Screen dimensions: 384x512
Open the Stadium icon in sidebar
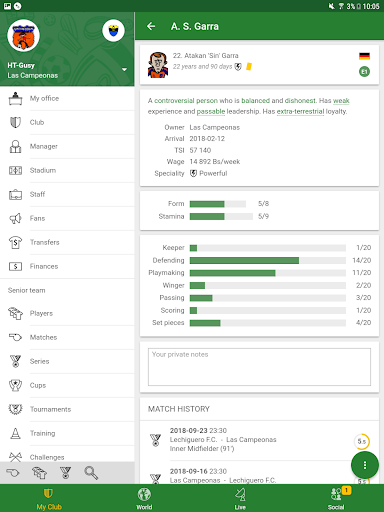(x=15, y=170)
